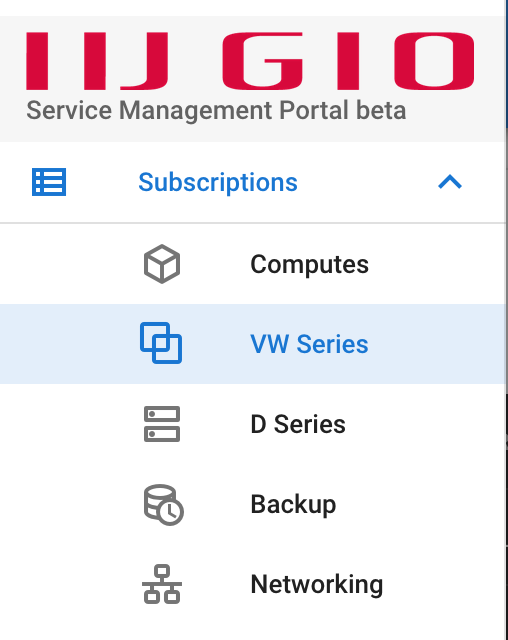This screenshot has width=508, height=640.
Task: Click the Subscriptions list icon
Action: [49, 182]
